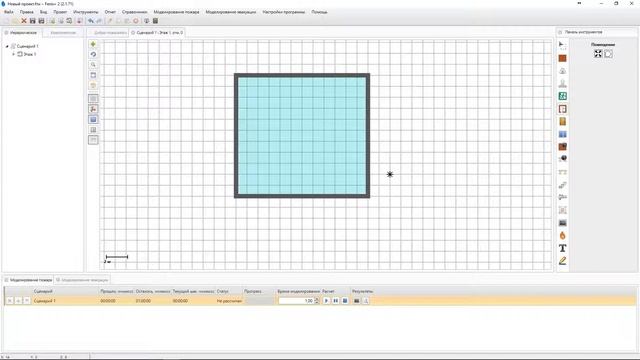Select the arrow pointer tool in tools panel
This screenshot has width=640, height=360.
[562, 45]
